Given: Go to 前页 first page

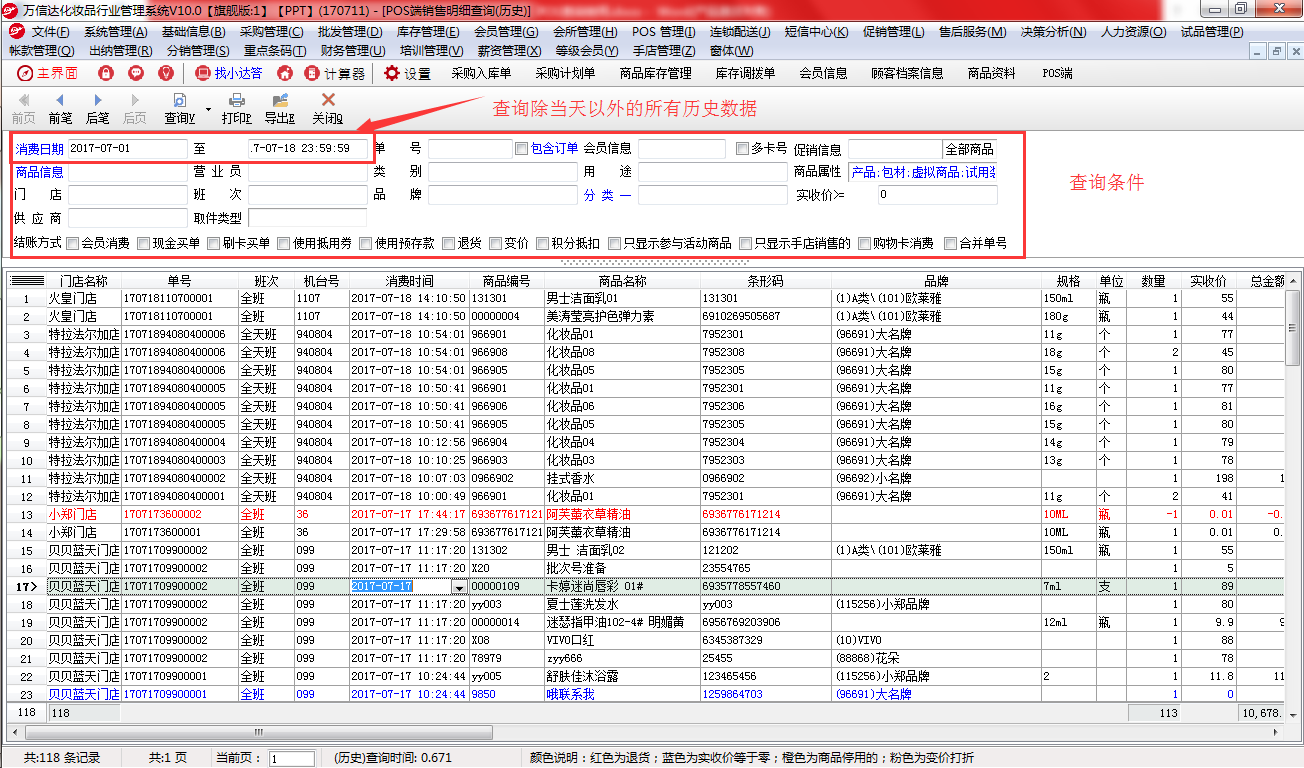Looking at the screenshot, I should click(24, 108).
